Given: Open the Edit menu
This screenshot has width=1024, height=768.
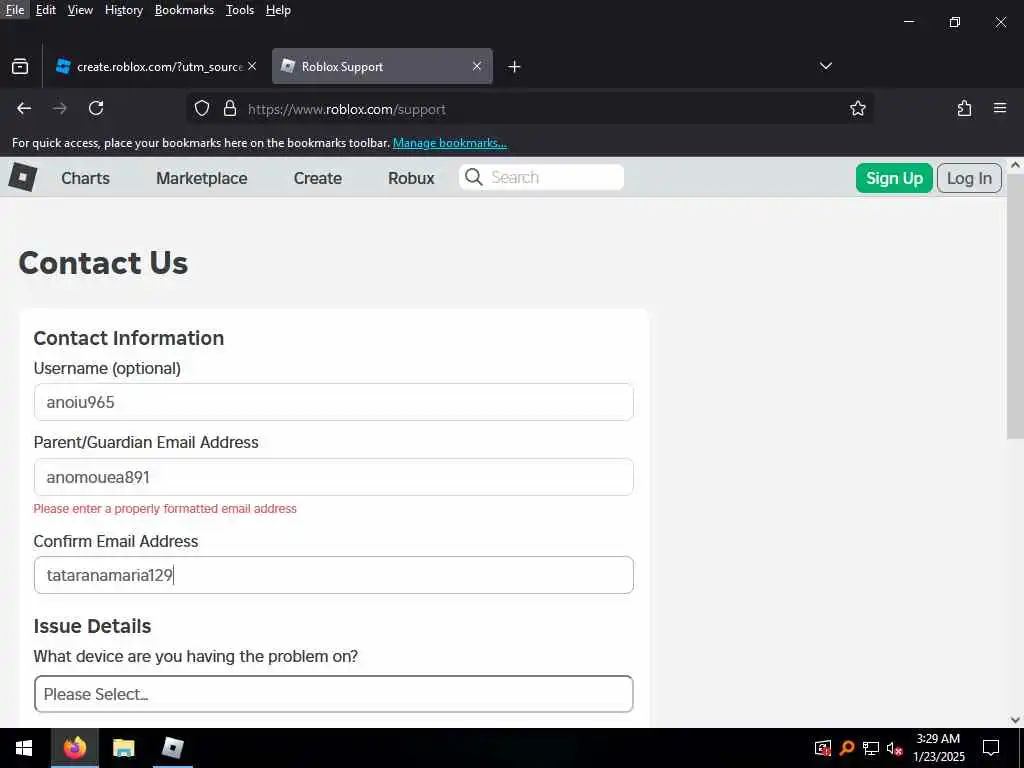Looking at the screenshot, I should [46, 10].
